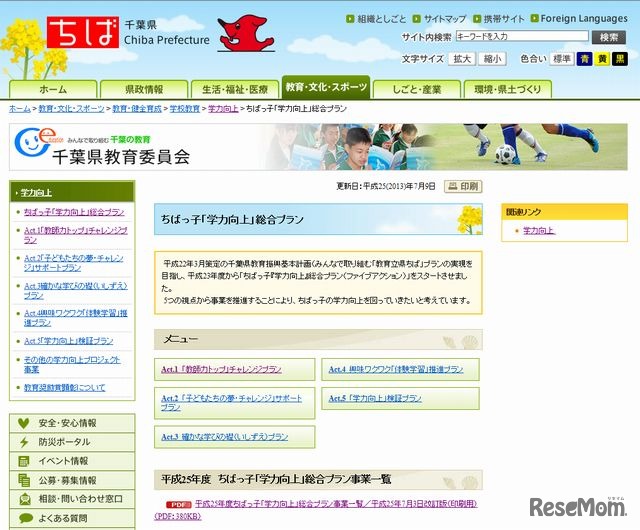The image size is (640, 530).
Task: Click calendar icon beside イベント情報
Action: 24,461
